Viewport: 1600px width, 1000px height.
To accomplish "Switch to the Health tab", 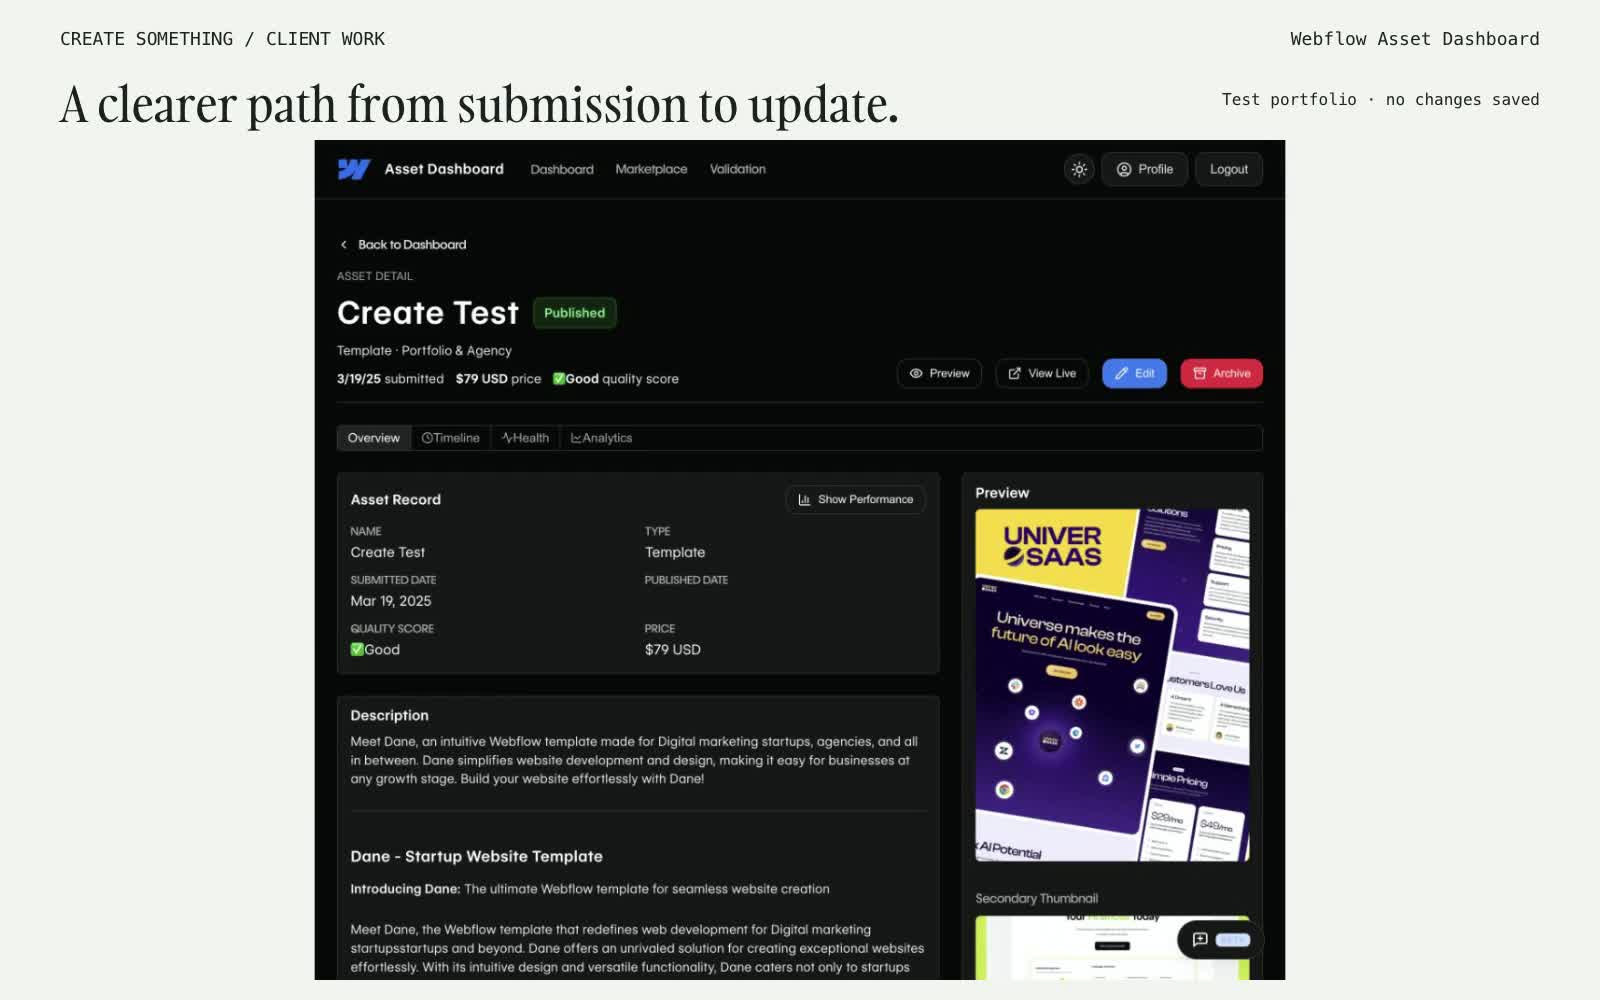I will pos(526,438).
